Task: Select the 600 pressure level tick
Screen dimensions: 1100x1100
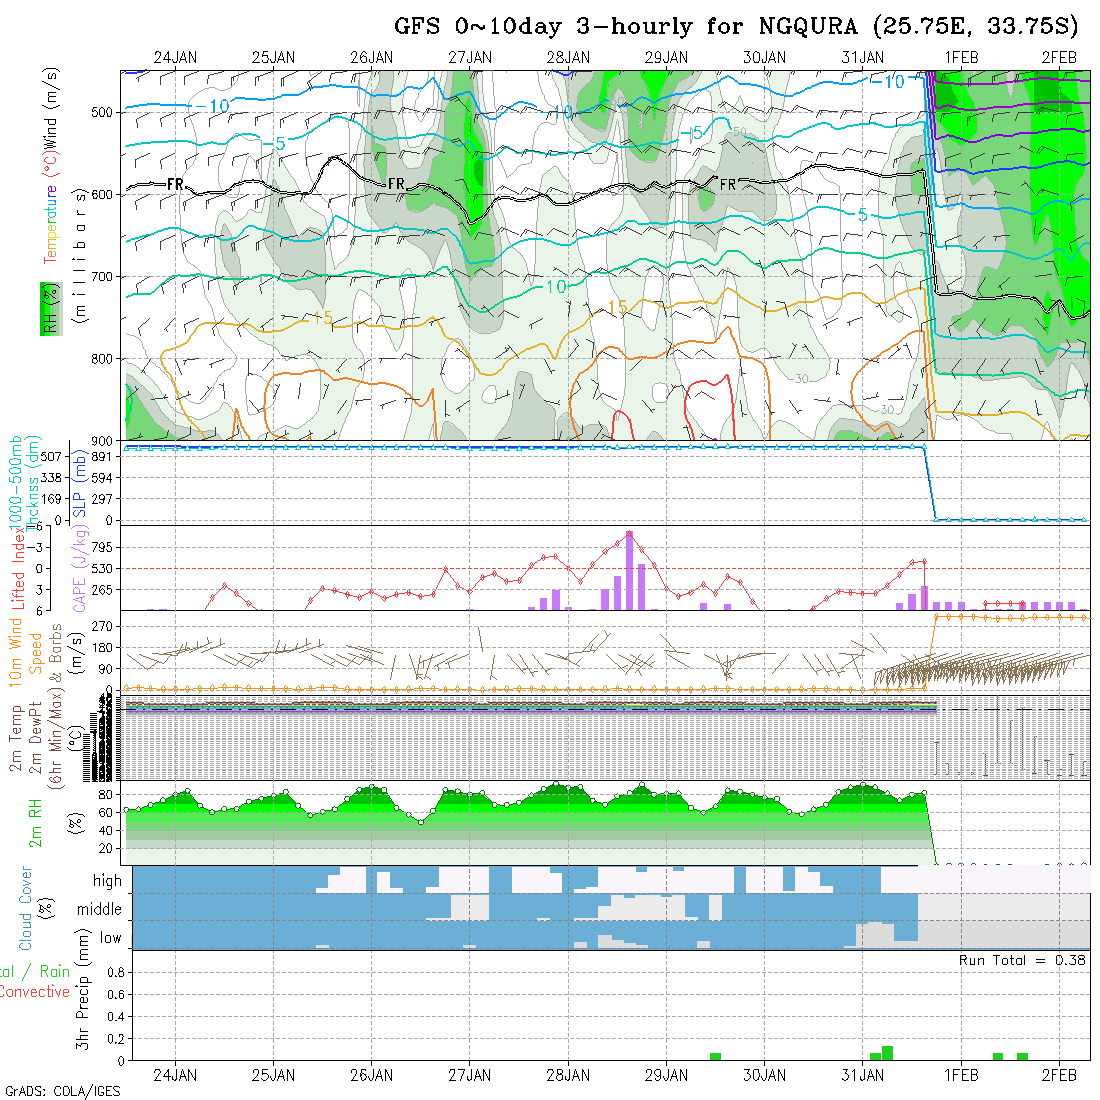Action: point(102,194)
